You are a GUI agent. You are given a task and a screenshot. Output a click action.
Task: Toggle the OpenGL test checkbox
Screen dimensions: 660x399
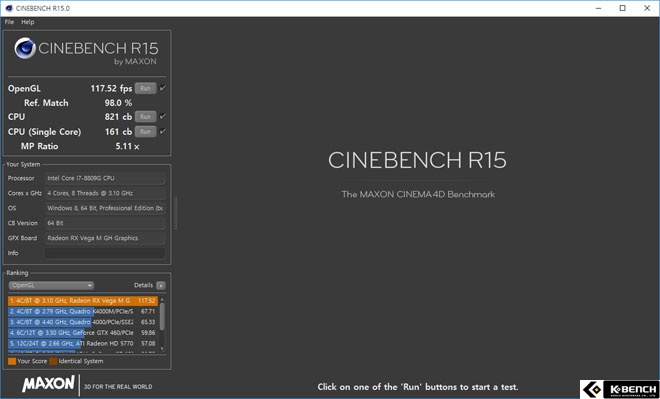click(162, 88)
